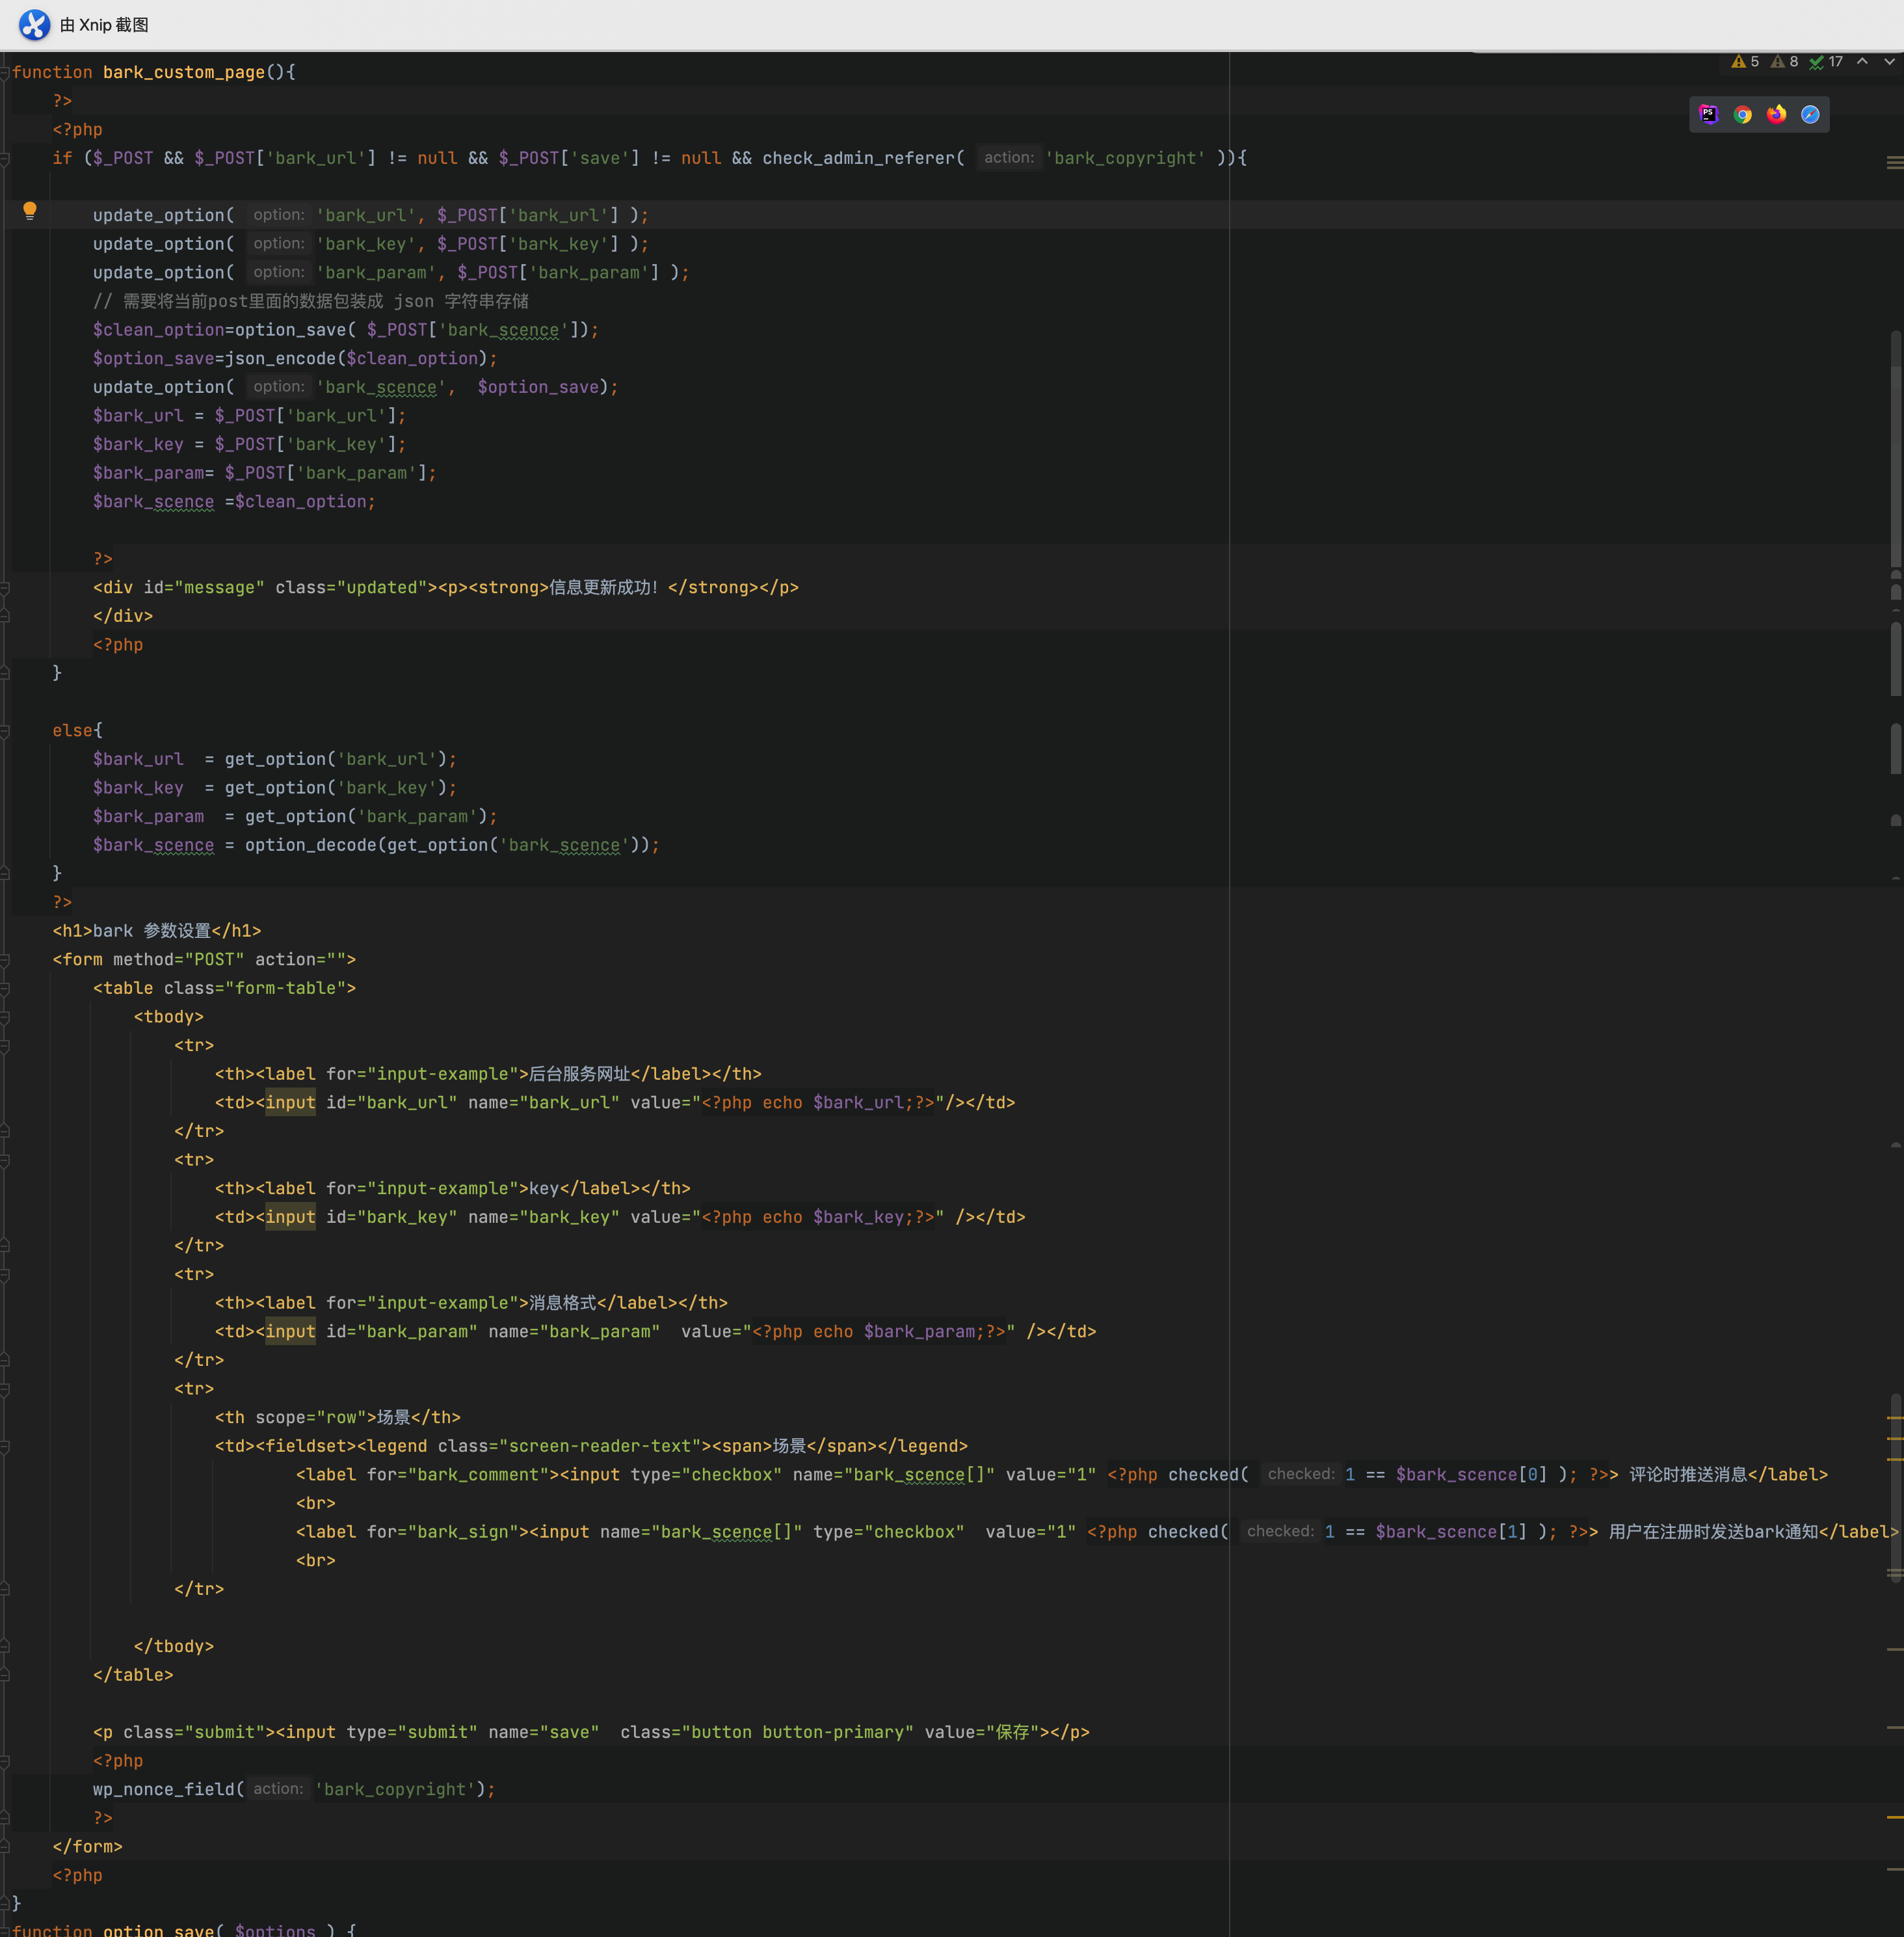Click the Xnip app icon in title bar
The image size is (1904, 1937).
coord(34,24)
